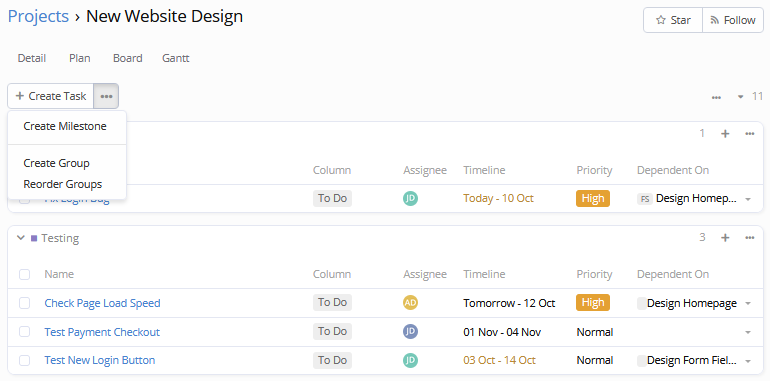Switch to the Gantt tab
This screenshot has height=381, width=770.
point(176,58)
